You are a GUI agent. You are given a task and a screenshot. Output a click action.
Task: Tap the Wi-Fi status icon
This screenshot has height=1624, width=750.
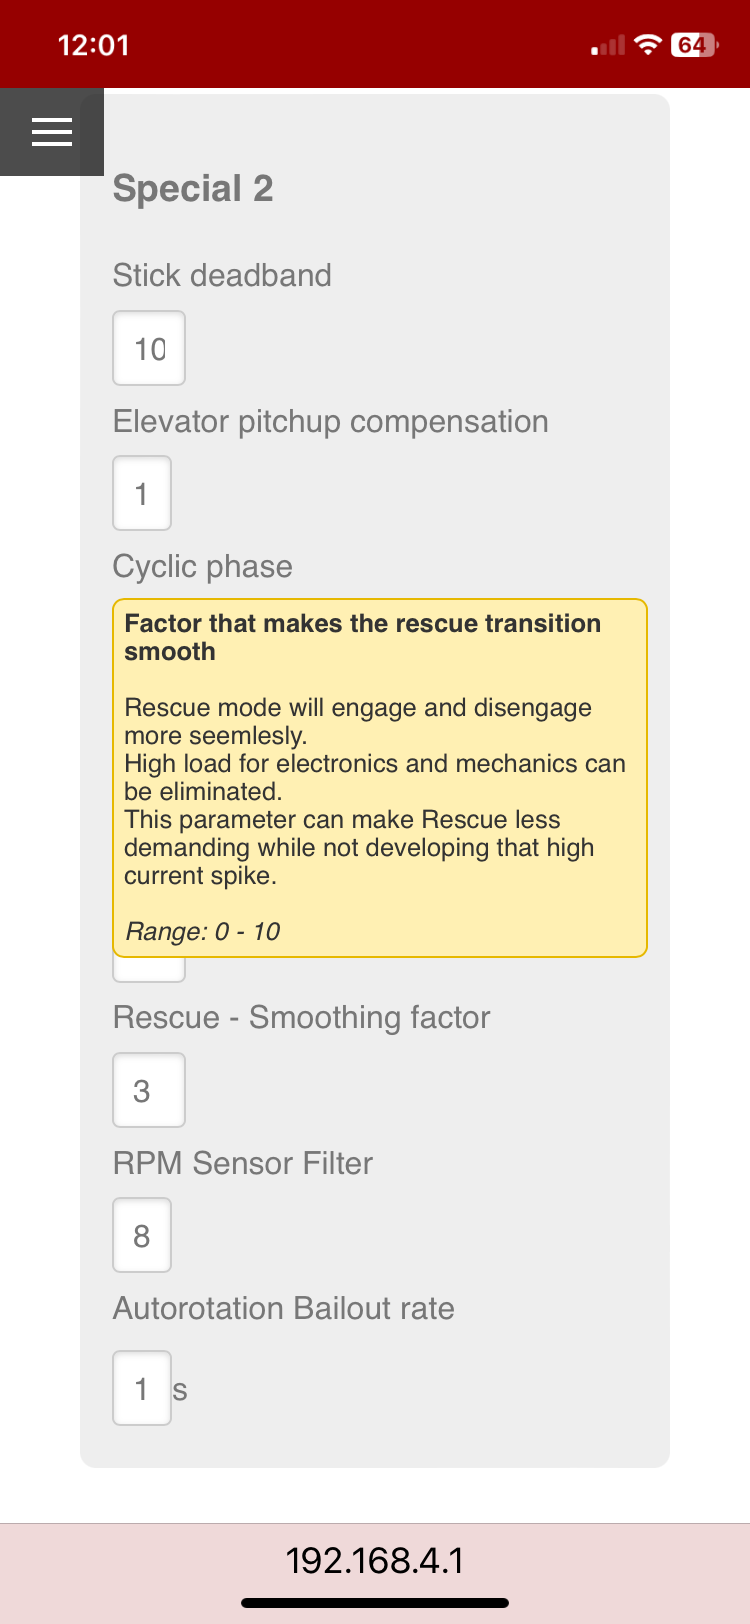tap(649, 45)
